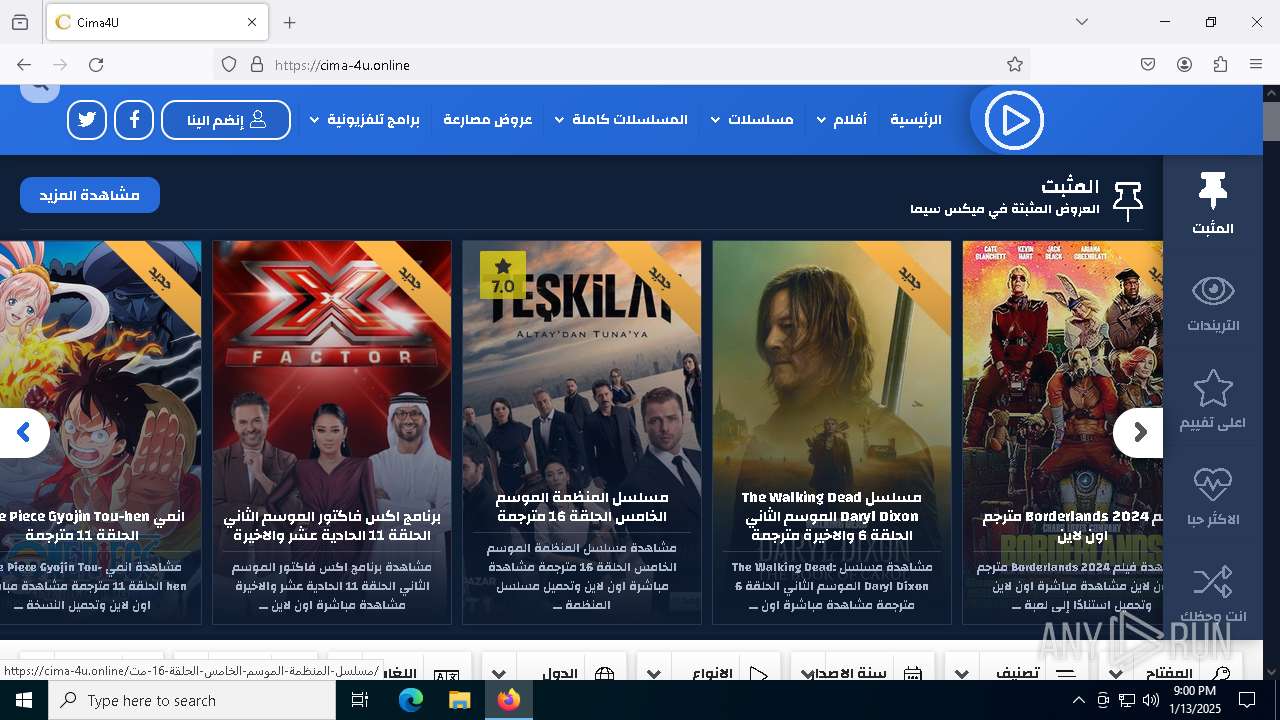Open One Piece Gyojin Tou-hen card

point(100,432)
